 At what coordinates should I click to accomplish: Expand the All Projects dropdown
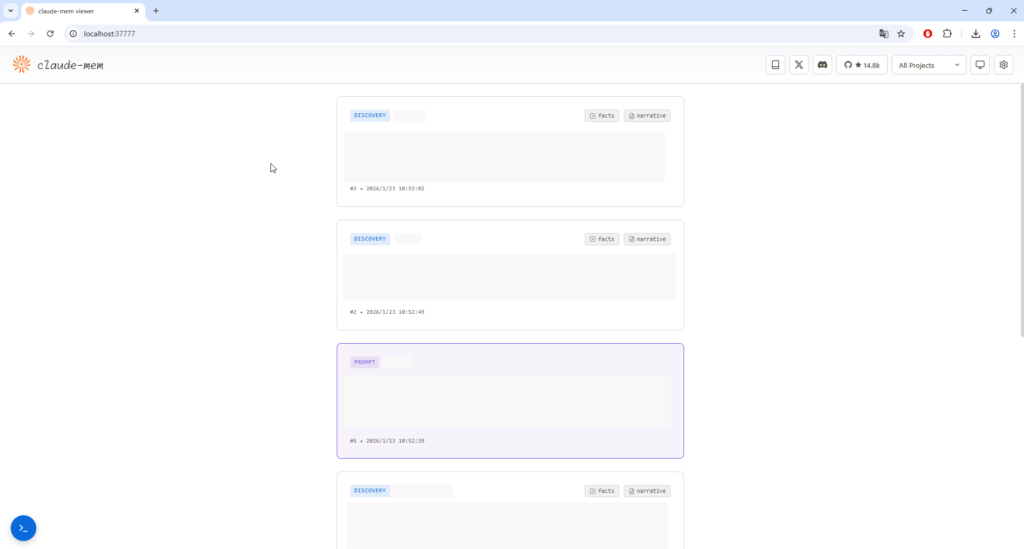pyautogui.click(x=929, y=65)
